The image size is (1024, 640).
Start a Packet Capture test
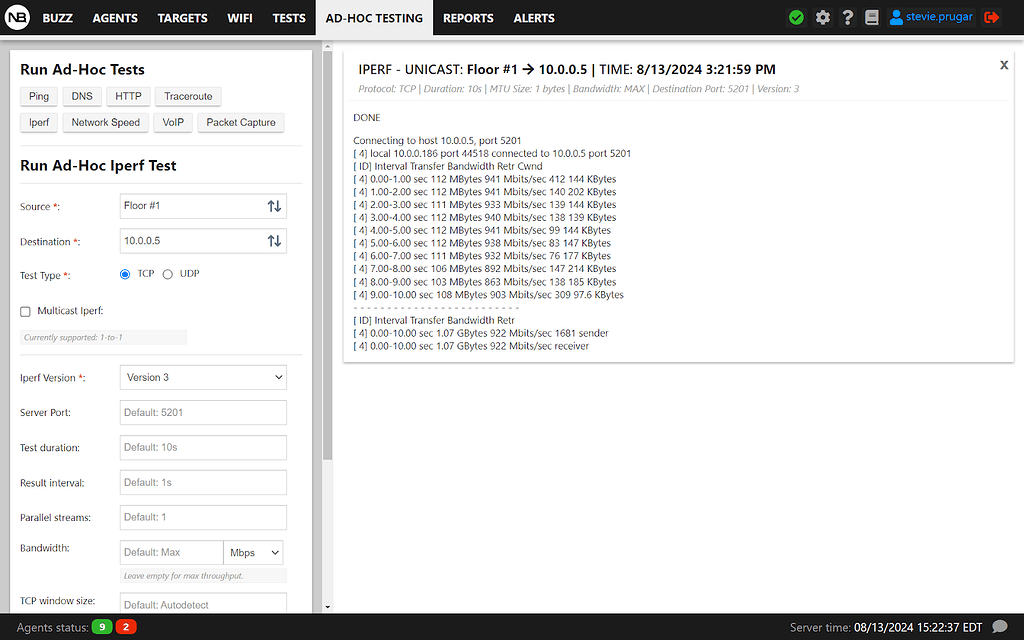click(x=240, y=122)
